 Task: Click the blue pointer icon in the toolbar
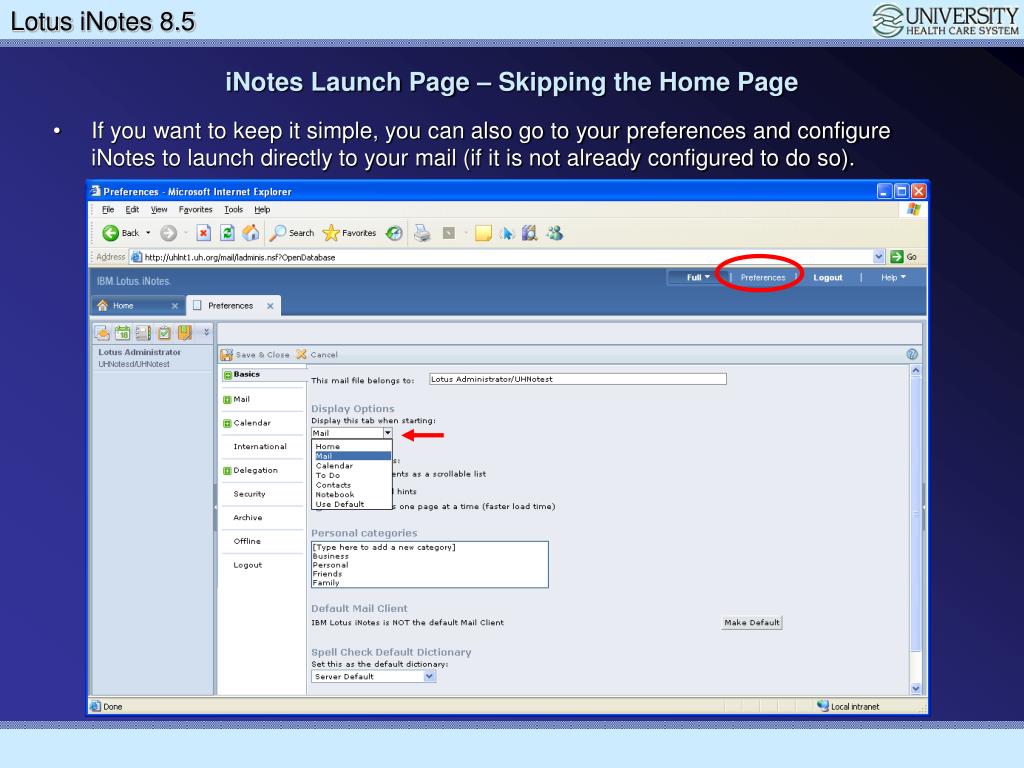(x=507, y=233)
